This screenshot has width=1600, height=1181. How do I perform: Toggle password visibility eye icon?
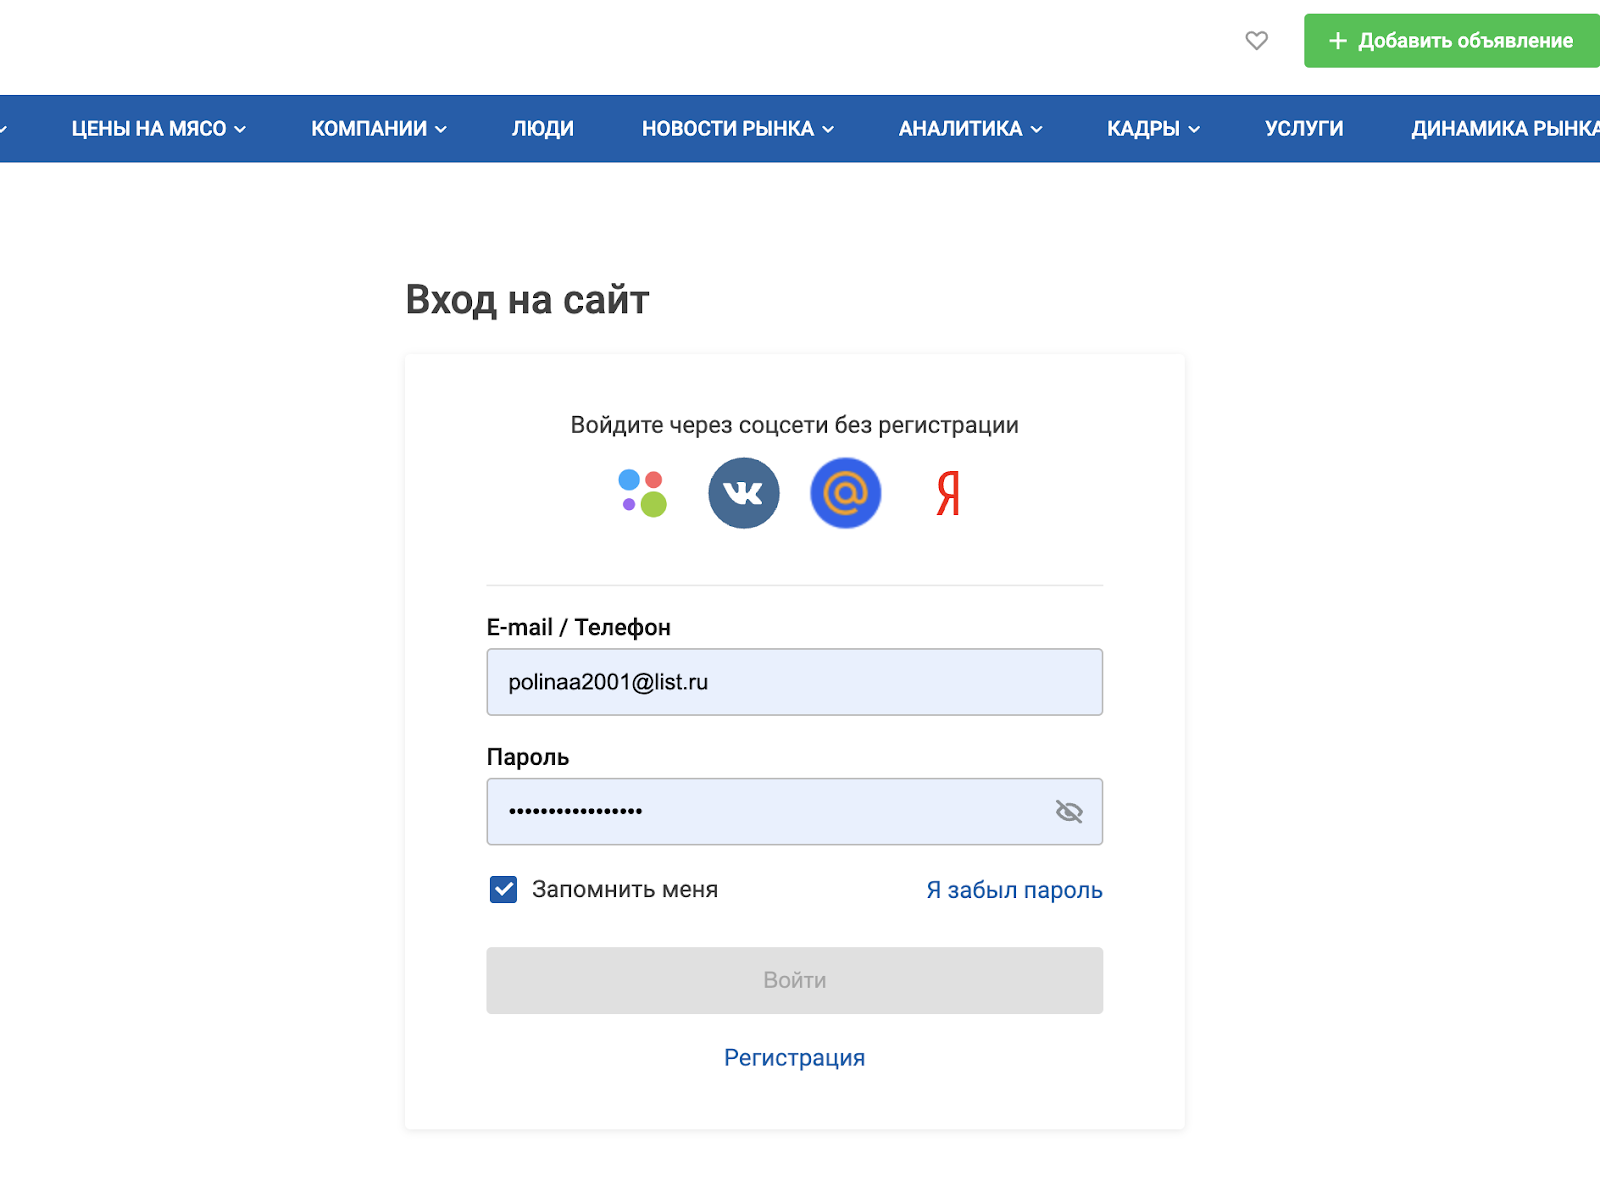click(1069, 811)
